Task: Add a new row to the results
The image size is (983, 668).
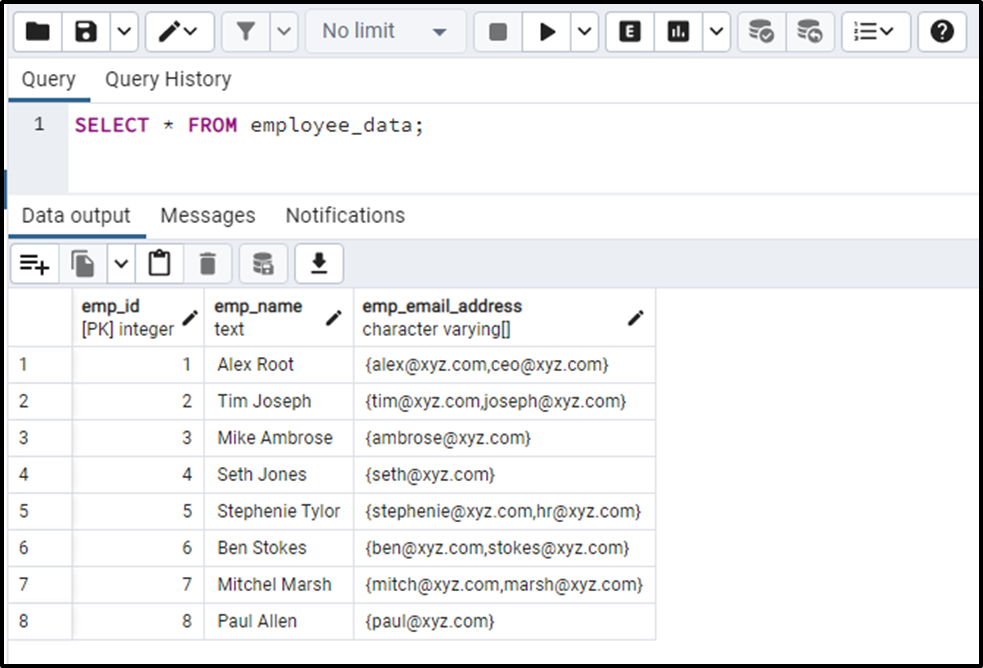Action: [x=34, y=264]
